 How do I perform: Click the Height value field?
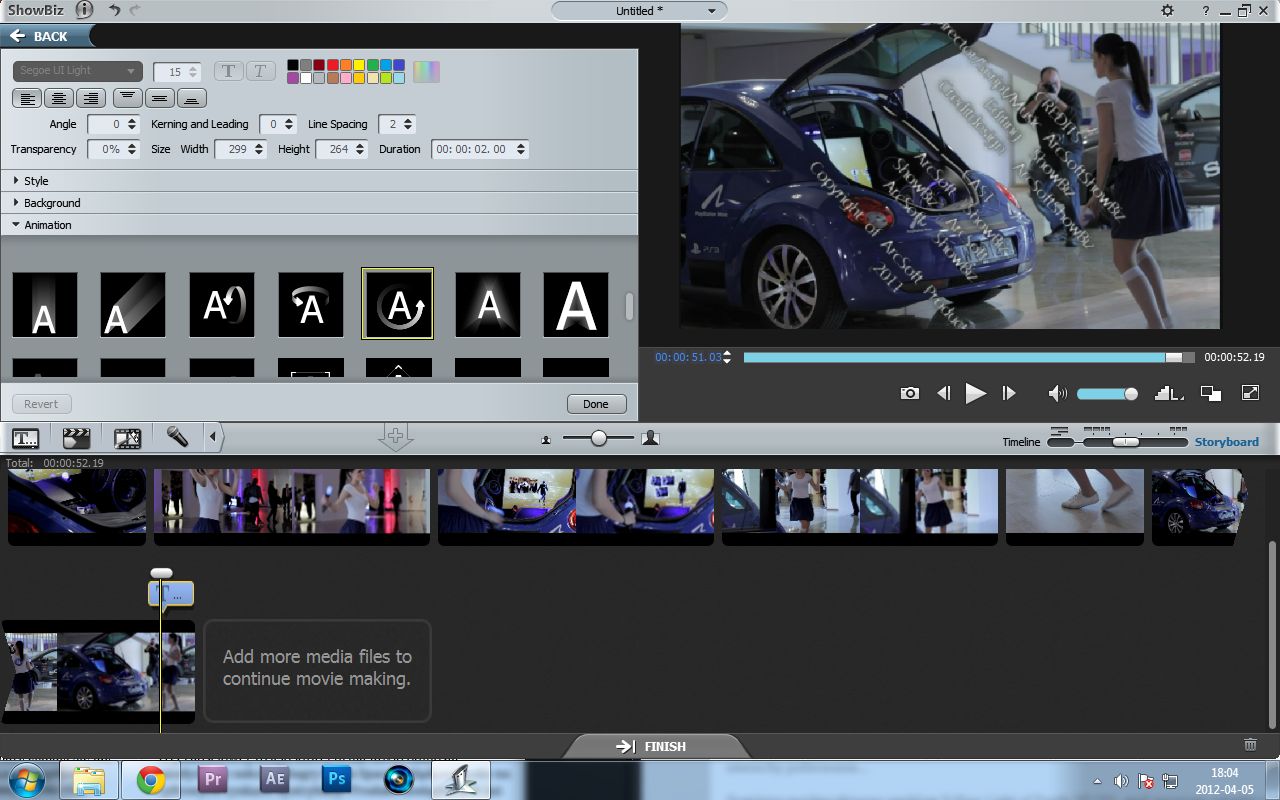coord(342,149)
